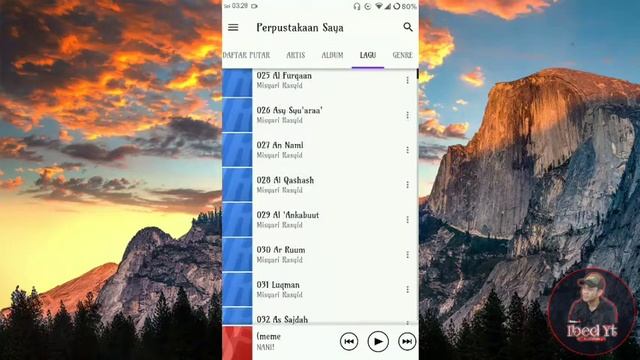The image size is (640, 360).
Task: Tap the search magnifier icon
Action: (408, 27)
